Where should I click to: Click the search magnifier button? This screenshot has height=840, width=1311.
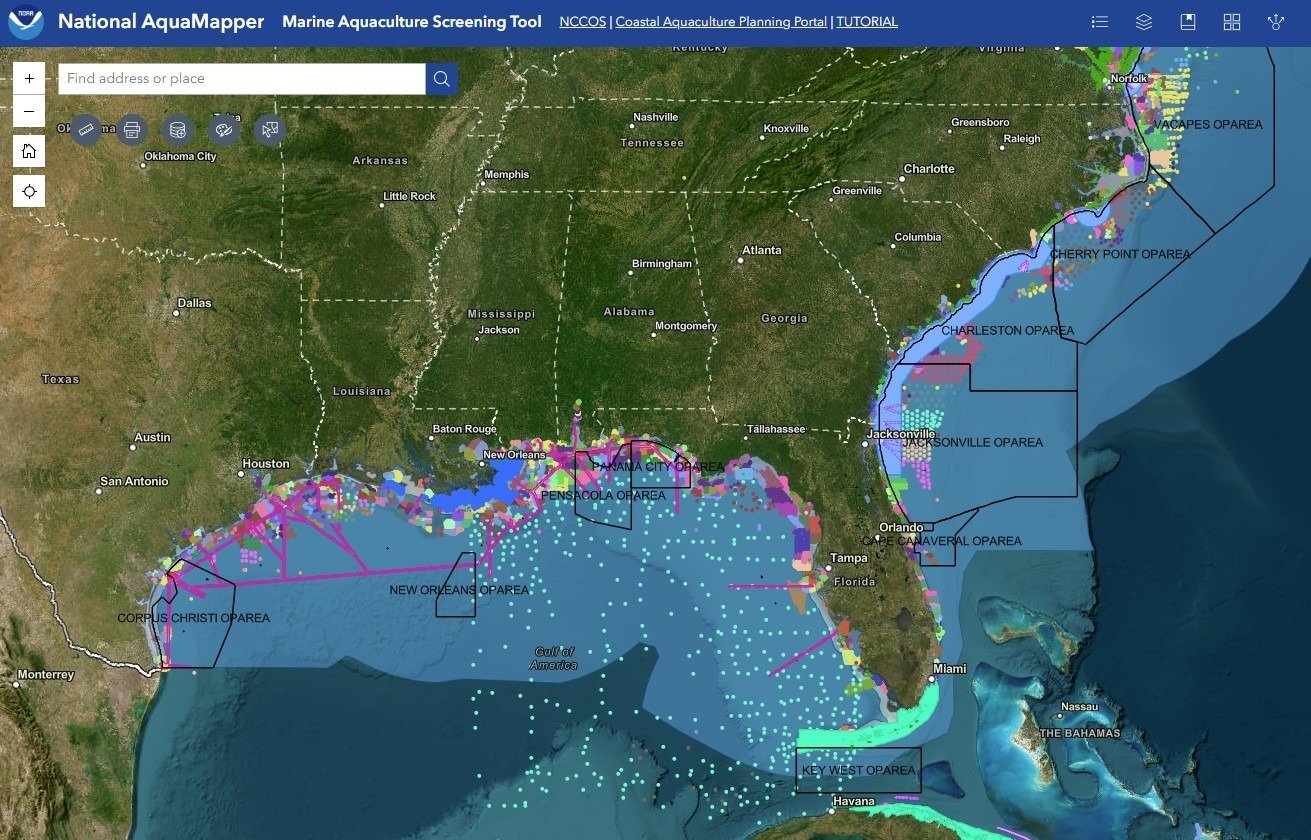click(x=442, y=79)
